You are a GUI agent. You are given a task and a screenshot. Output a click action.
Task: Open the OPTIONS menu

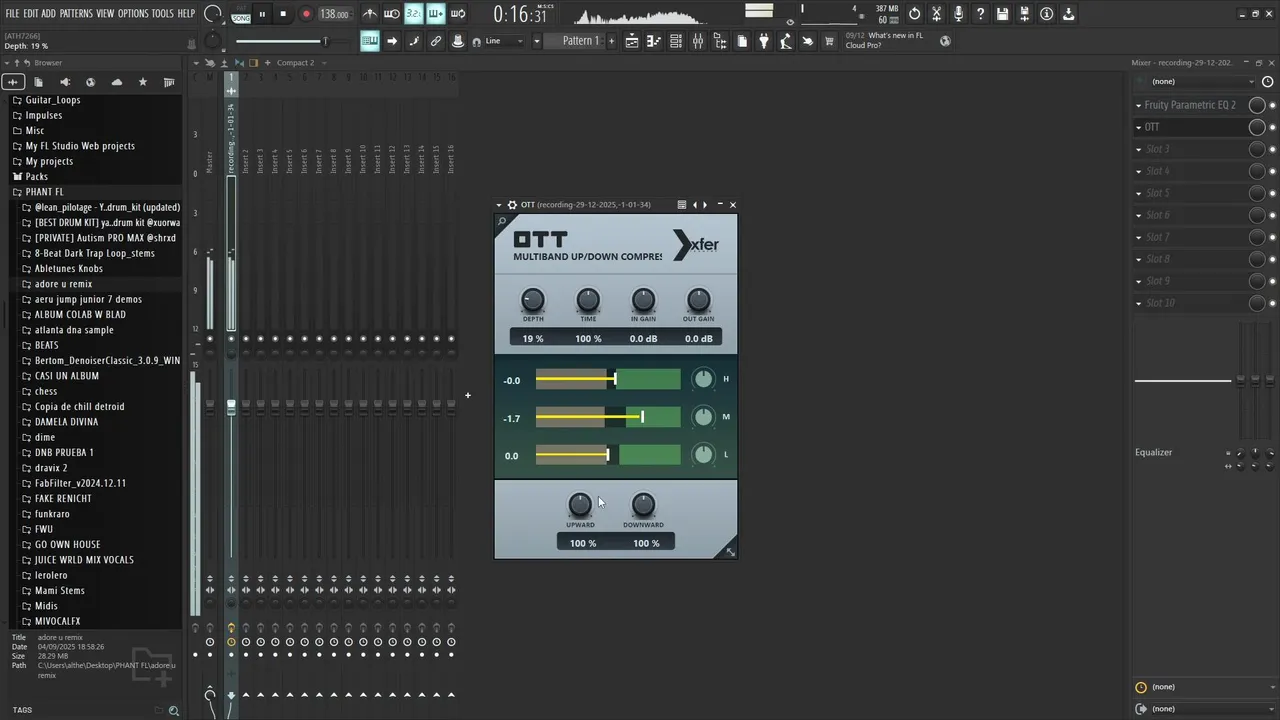133,14
